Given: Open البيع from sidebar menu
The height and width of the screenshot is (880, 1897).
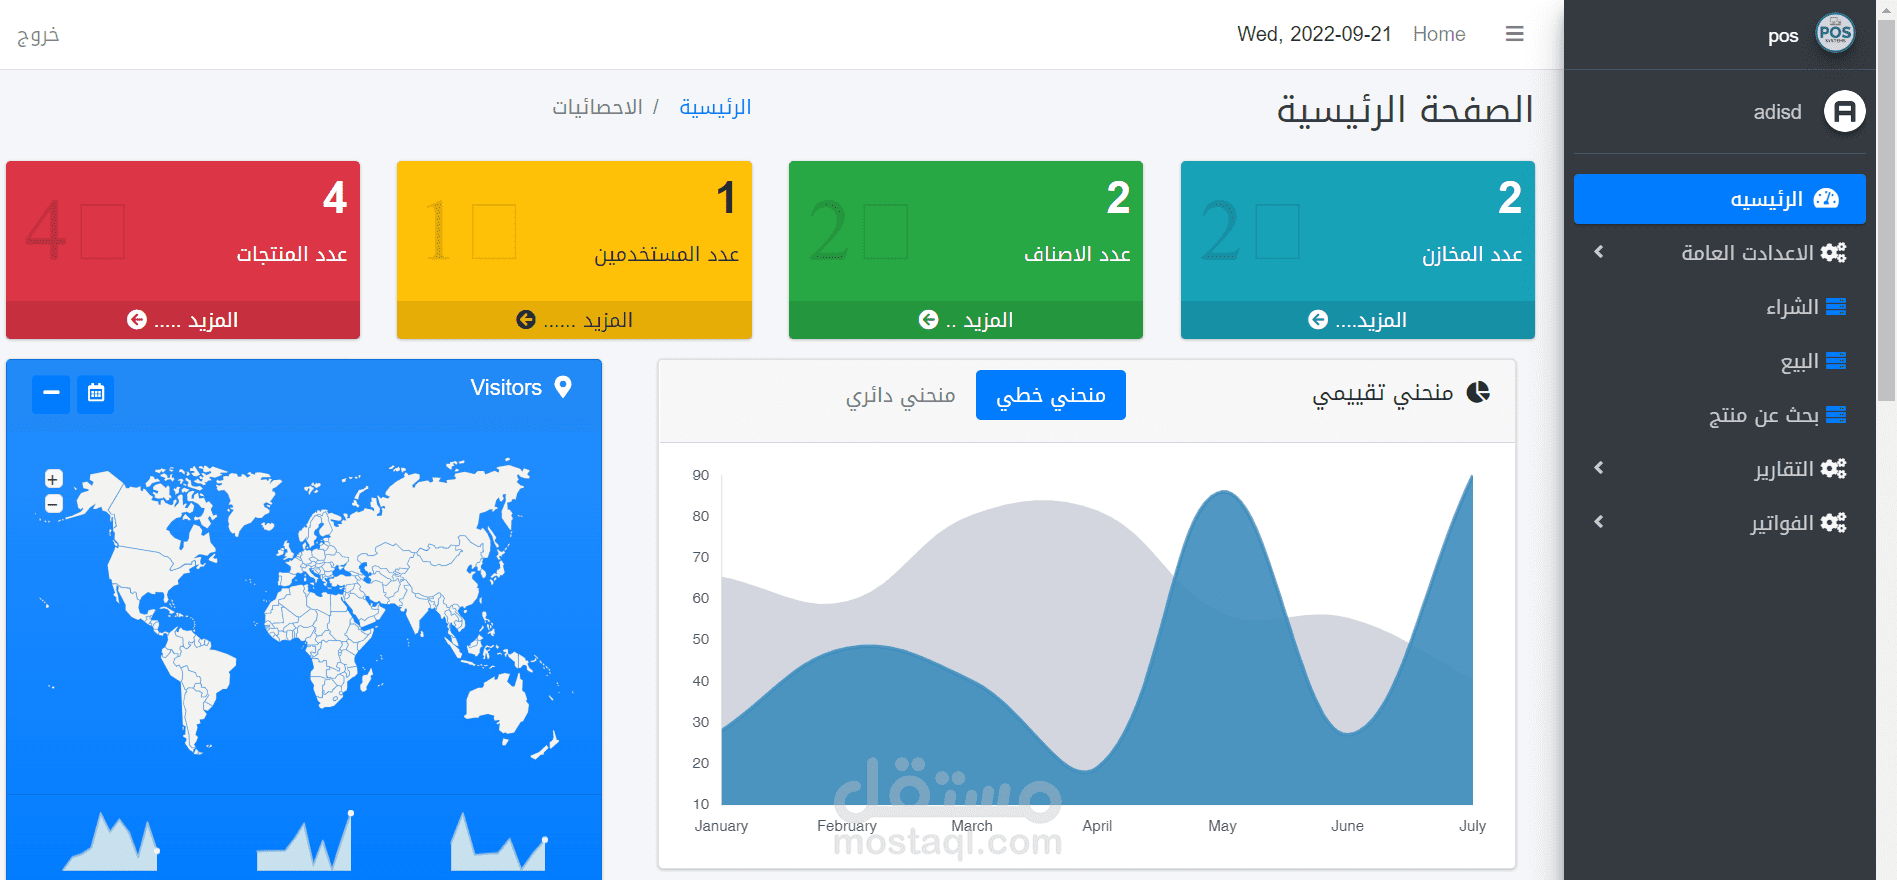Looking at the screenshot, I should [x=1720, y=361].
